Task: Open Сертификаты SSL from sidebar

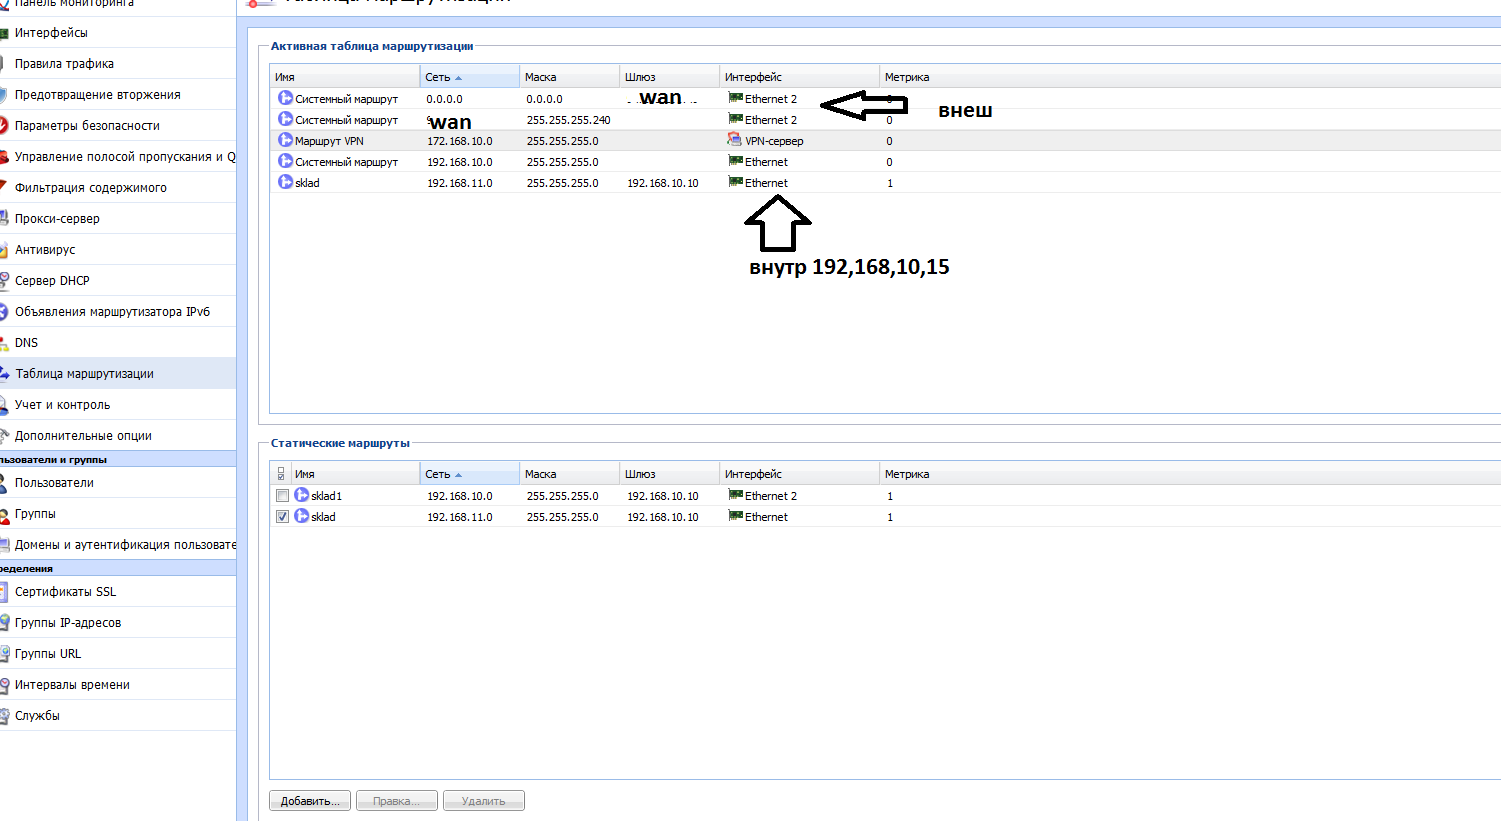Action: [65, 592]
